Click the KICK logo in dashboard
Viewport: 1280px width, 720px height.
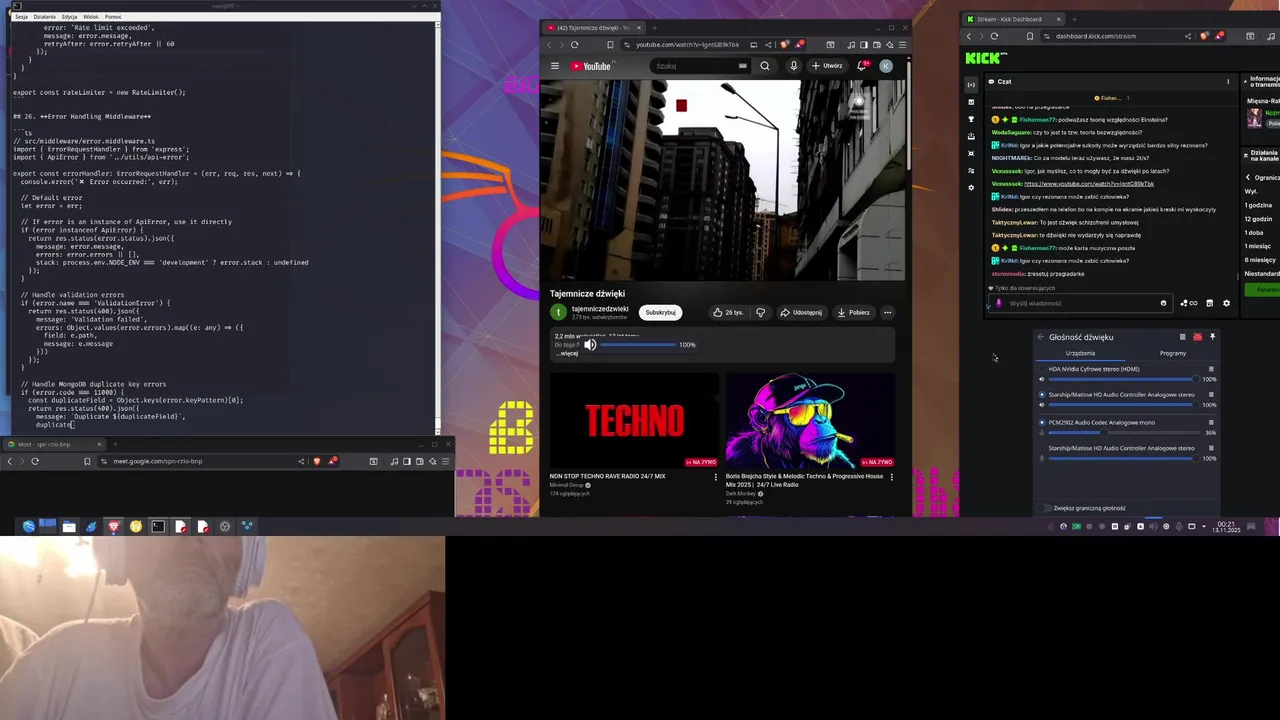coord(985,58)
